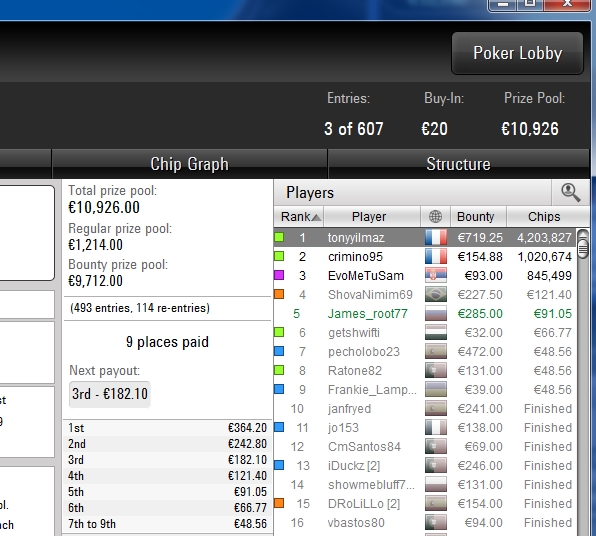Image resolution: width=596 pixels, height=536 pixels.
Task: Sort players by Rank column header
Action: point(299,217)
